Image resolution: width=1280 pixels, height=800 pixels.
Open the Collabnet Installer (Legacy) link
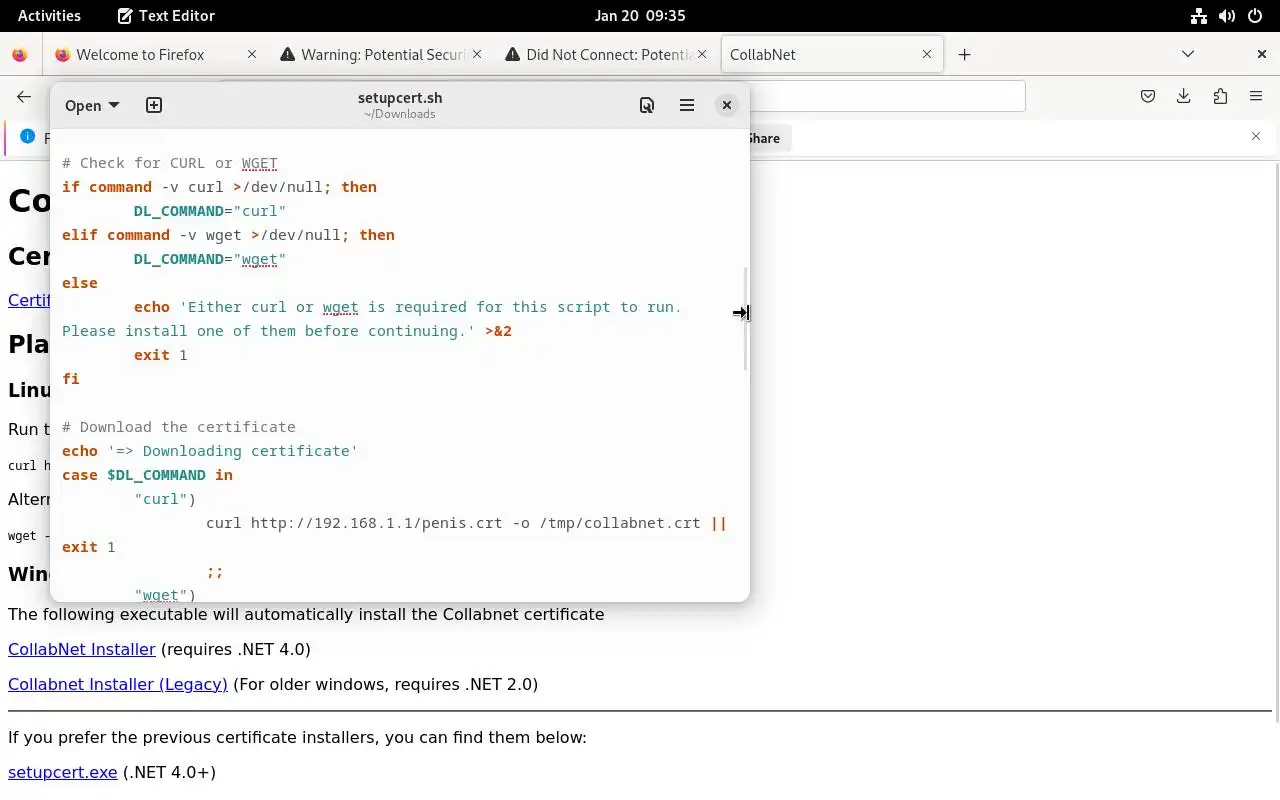(118, 684)
